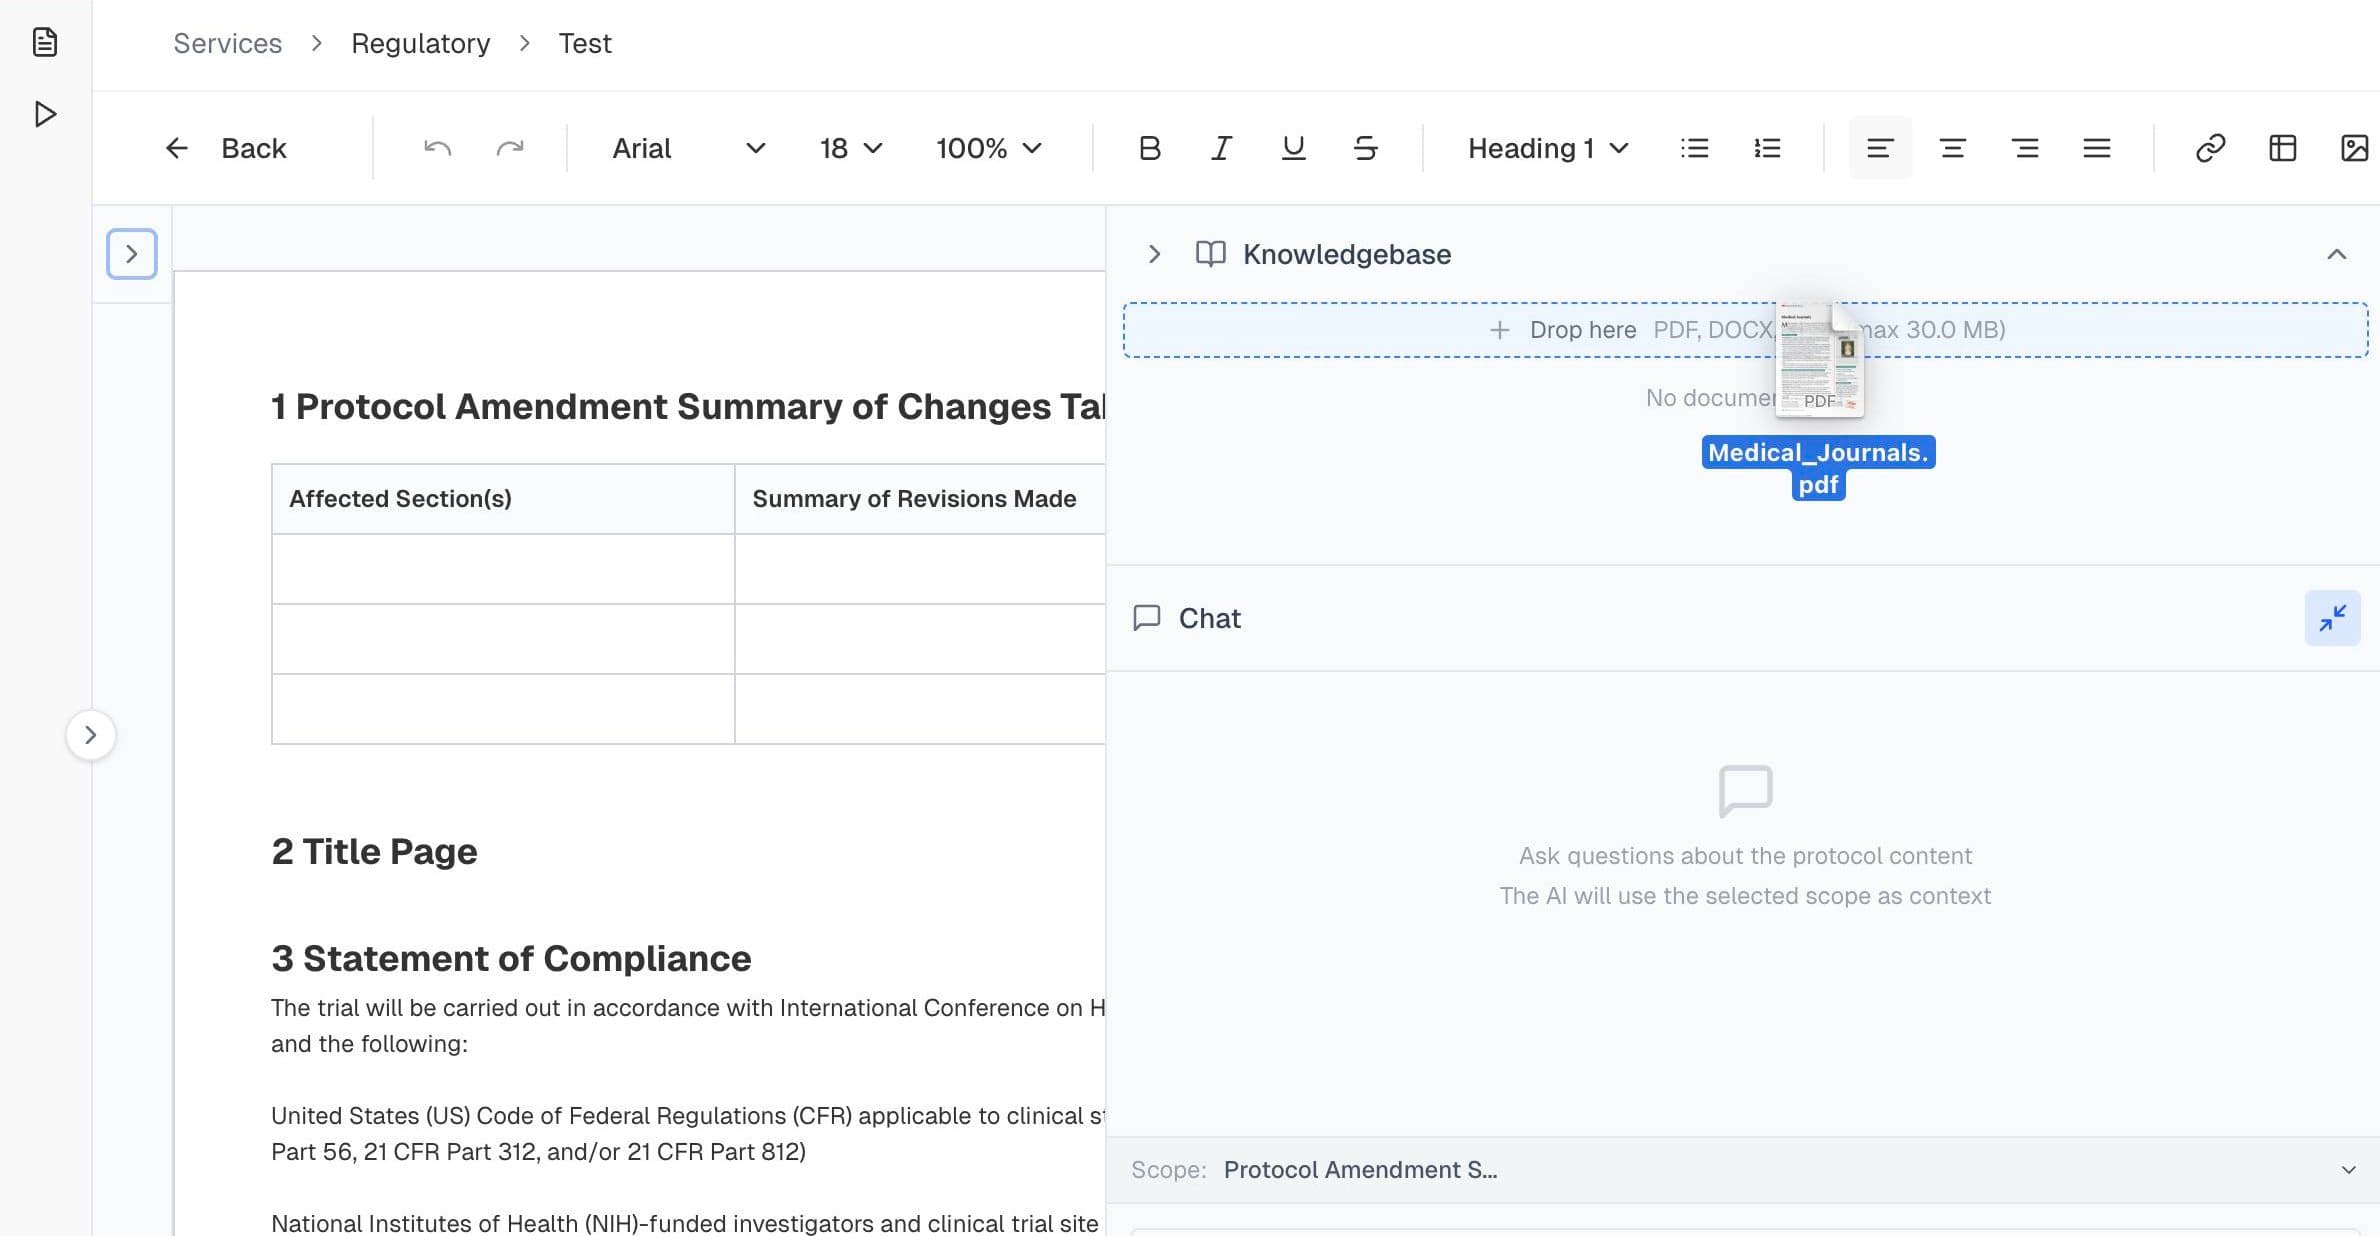The image size is (2380, 1236).
Task: Collapse the Knowledgebase panel
Action: pos(2336,253)
